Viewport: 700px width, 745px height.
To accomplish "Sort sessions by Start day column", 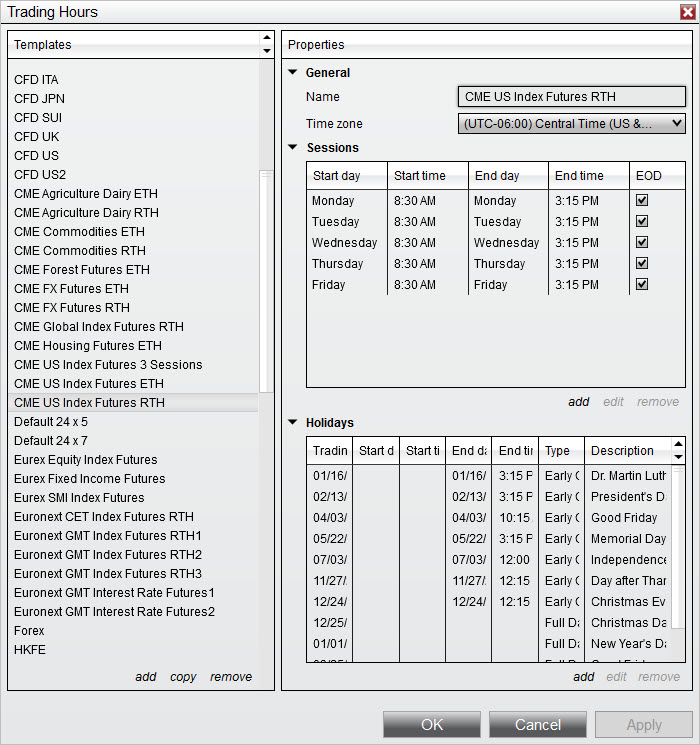I will 347,176.
